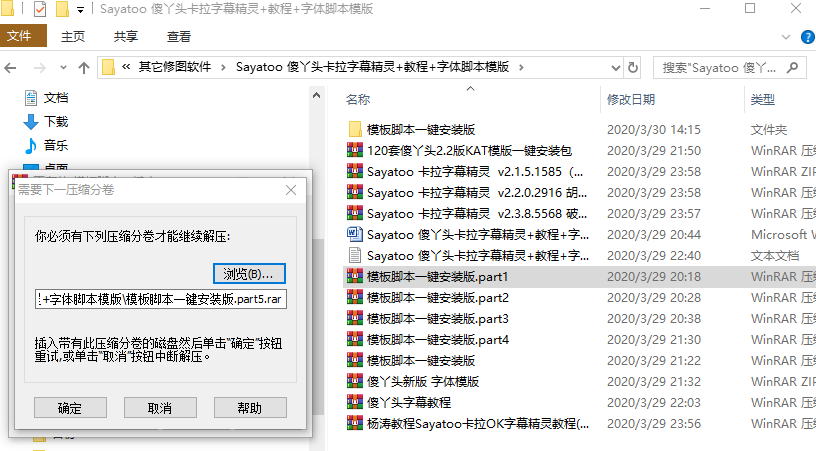Select 文档 in the navigation pane

tap(55, 98)
